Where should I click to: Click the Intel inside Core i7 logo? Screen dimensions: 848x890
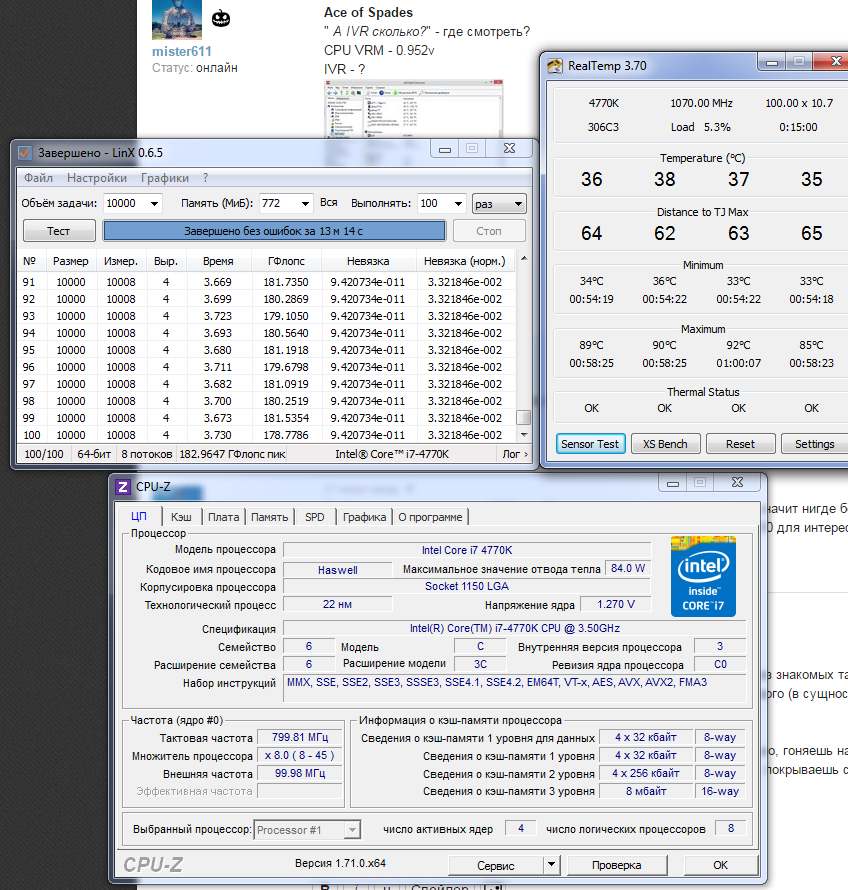(703, 576)
